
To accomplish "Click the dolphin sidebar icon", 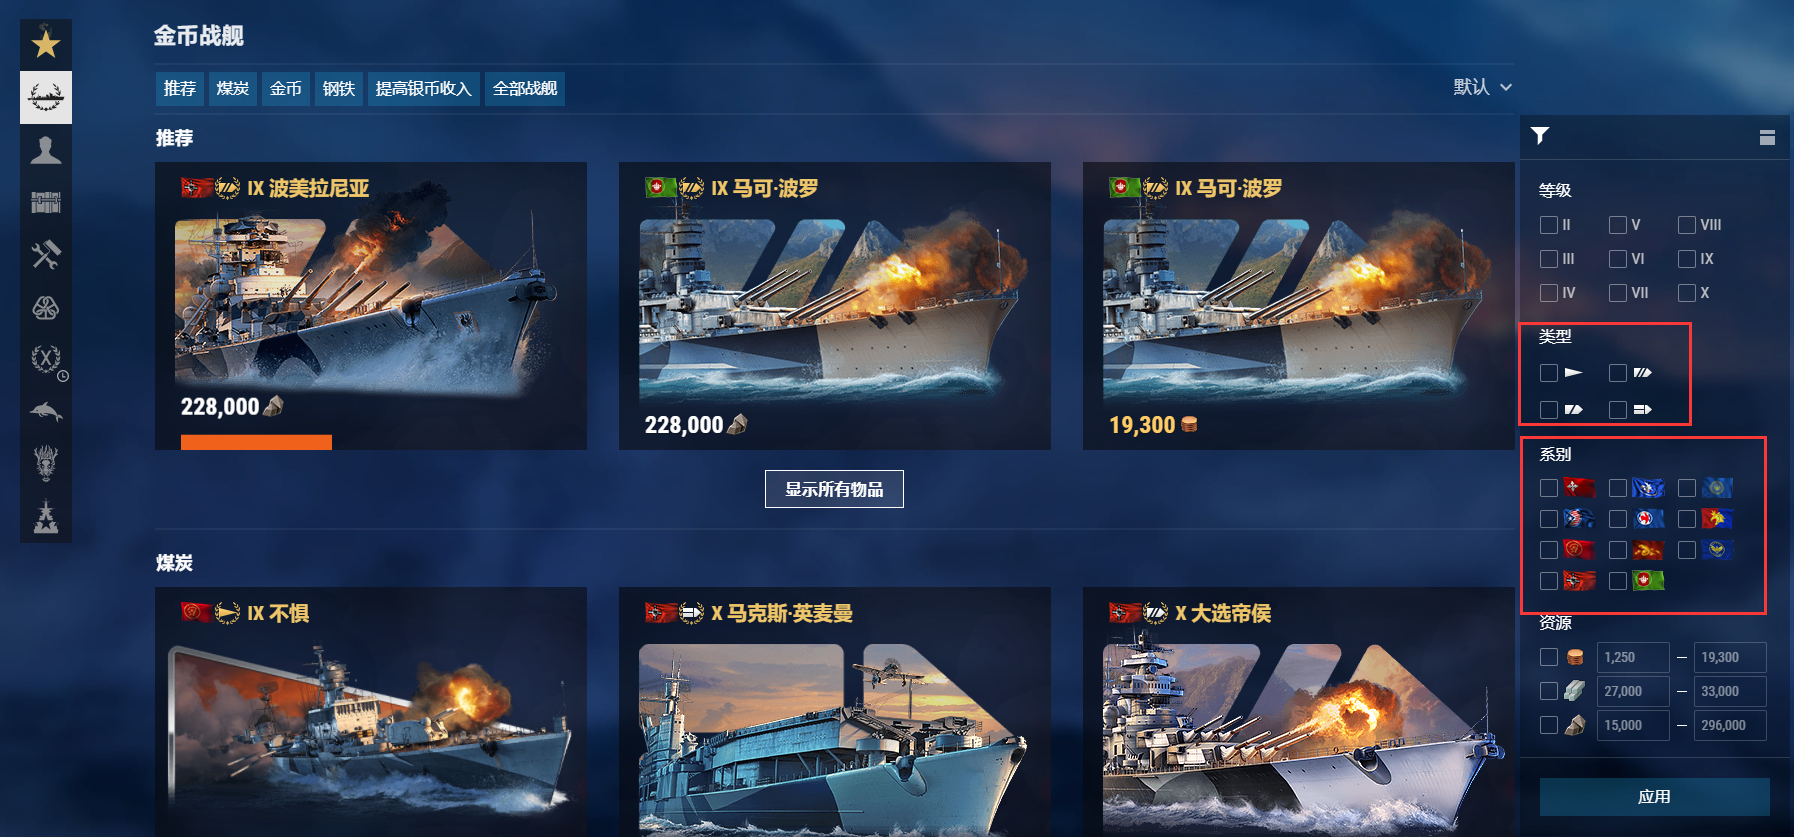I will [x=46, y=411].
